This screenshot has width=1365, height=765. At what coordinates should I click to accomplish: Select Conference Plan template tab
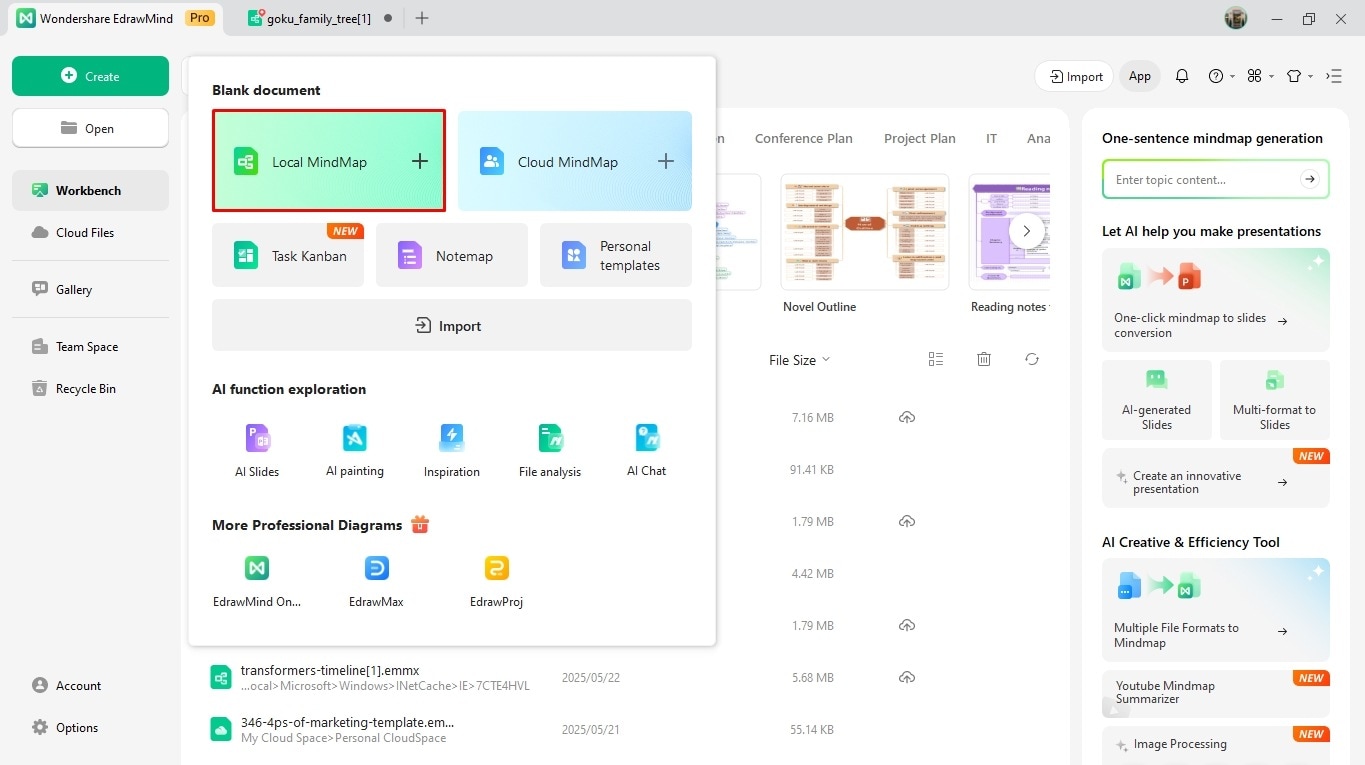tap(804, 138)
